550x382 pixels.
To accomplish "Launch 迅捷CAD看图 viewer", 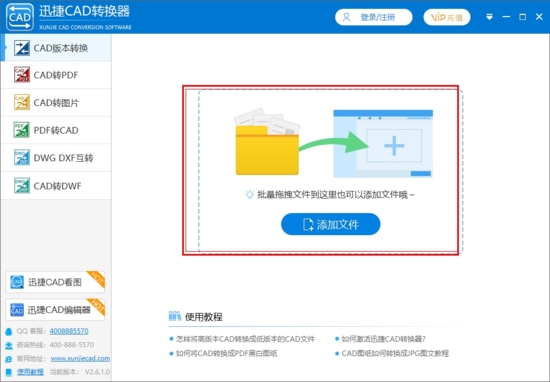I will 55,282.
